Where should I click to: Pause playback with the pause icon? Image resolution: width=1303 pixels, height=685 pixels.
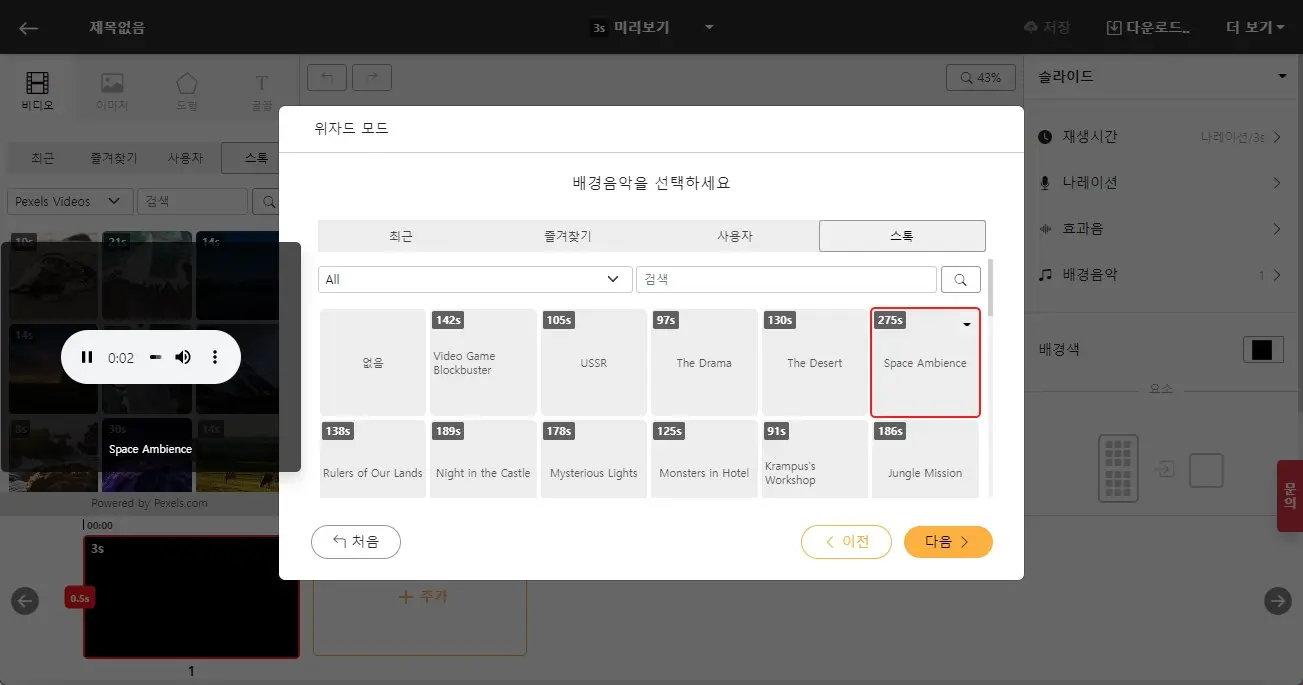pyautogui.click(x=87, y=356)
